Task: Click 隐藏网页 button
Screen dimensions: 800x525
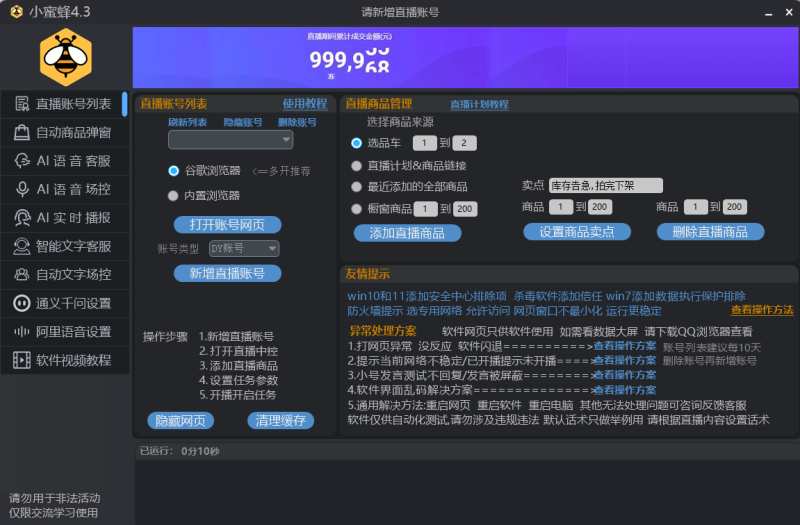Action: pyautogui.click(x=181, y=420)
